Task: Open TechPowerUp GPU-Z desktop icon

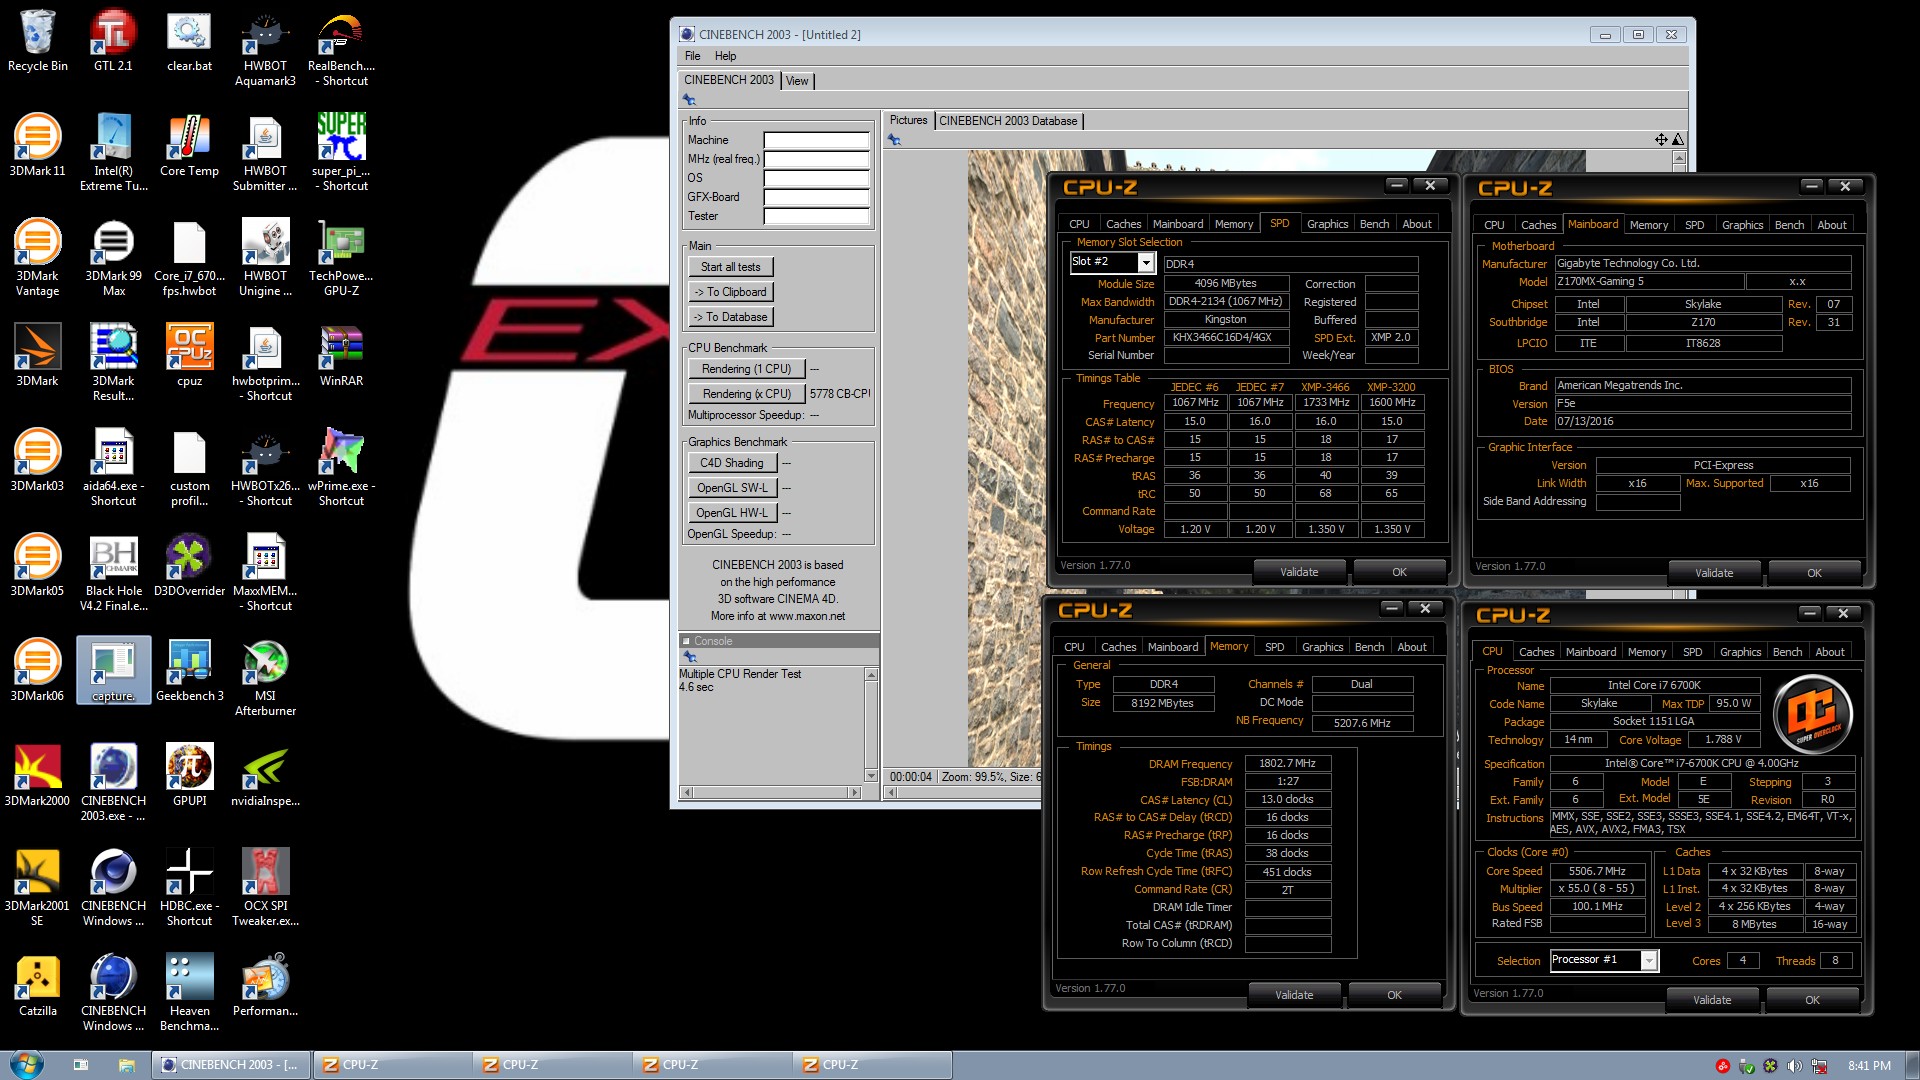Action: click(x=341, y=258)
